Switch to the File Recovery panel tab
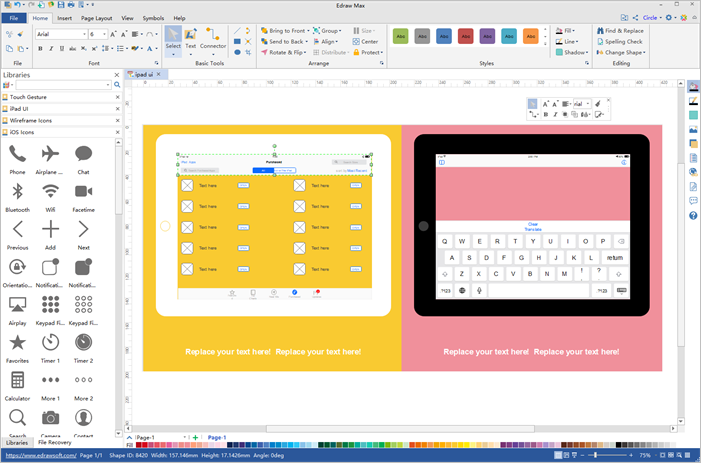Viewport: 701px width, 463px height. click(55, 442)
